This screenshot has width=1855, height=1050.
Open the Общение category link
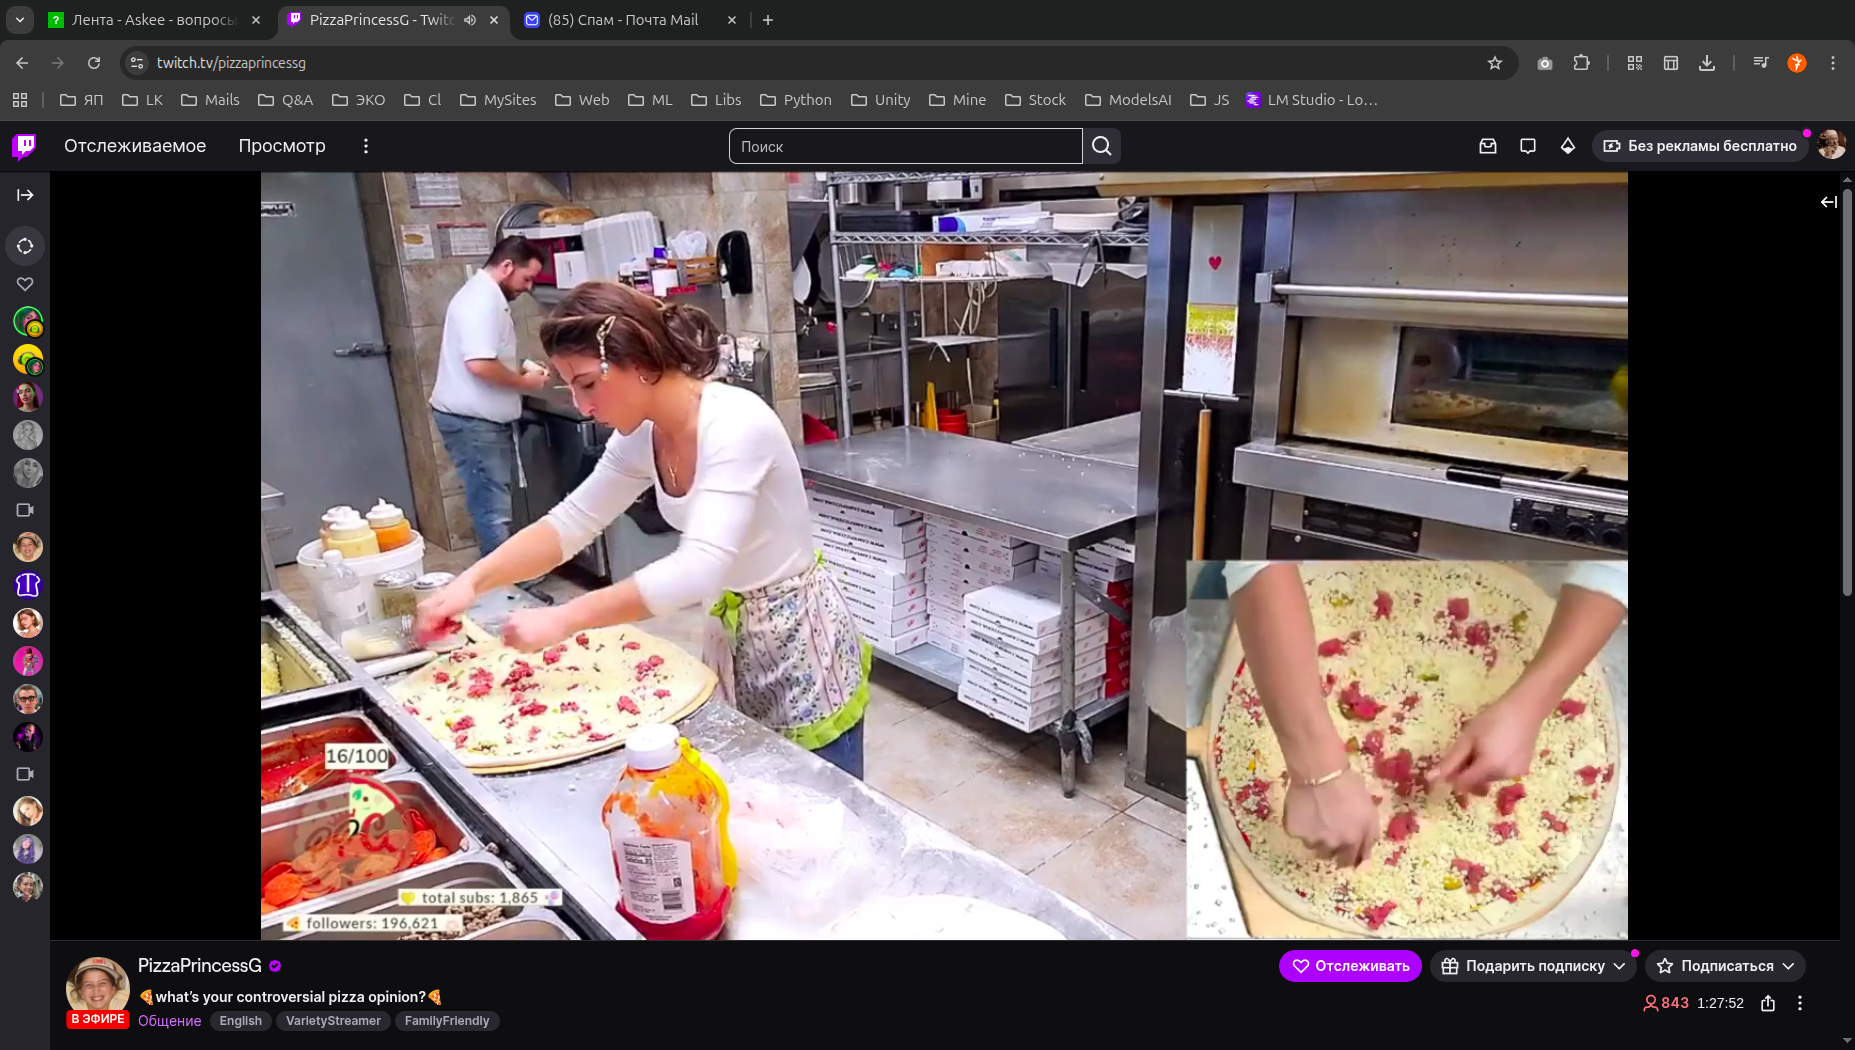point(169,1021)
